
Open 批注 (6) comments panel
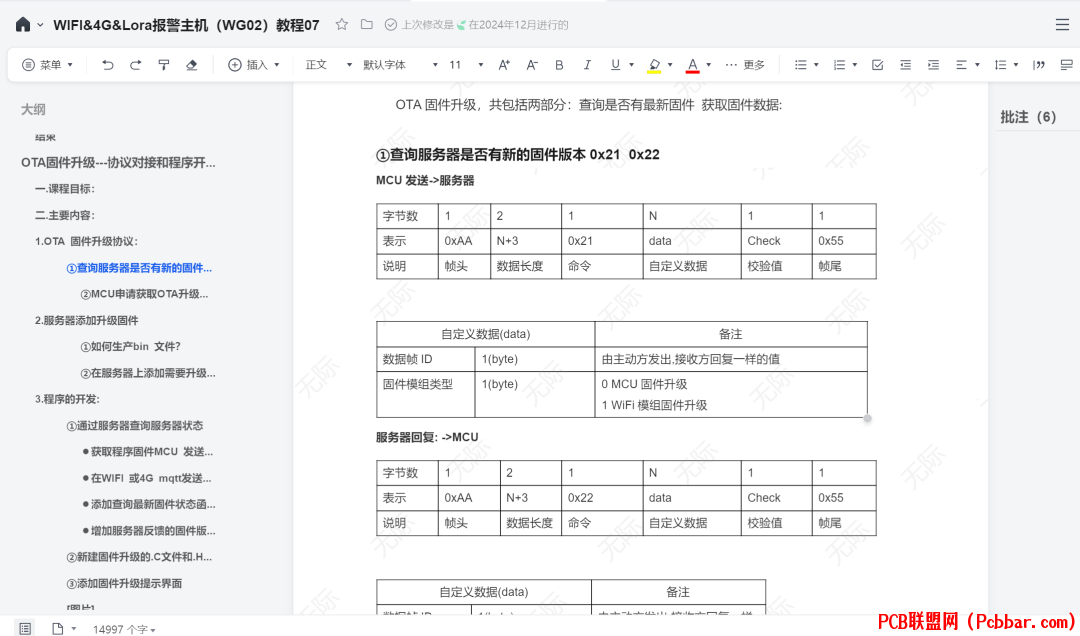coord(1028,117)
